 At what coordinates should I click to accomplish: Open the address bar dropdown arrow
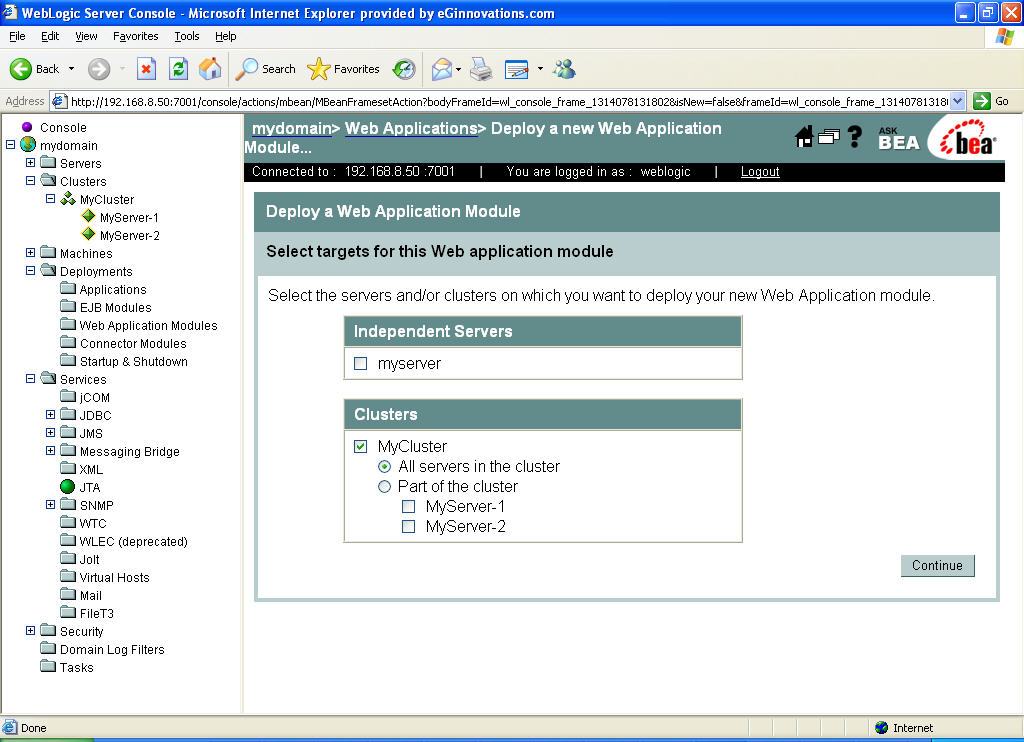pos(957,101)
